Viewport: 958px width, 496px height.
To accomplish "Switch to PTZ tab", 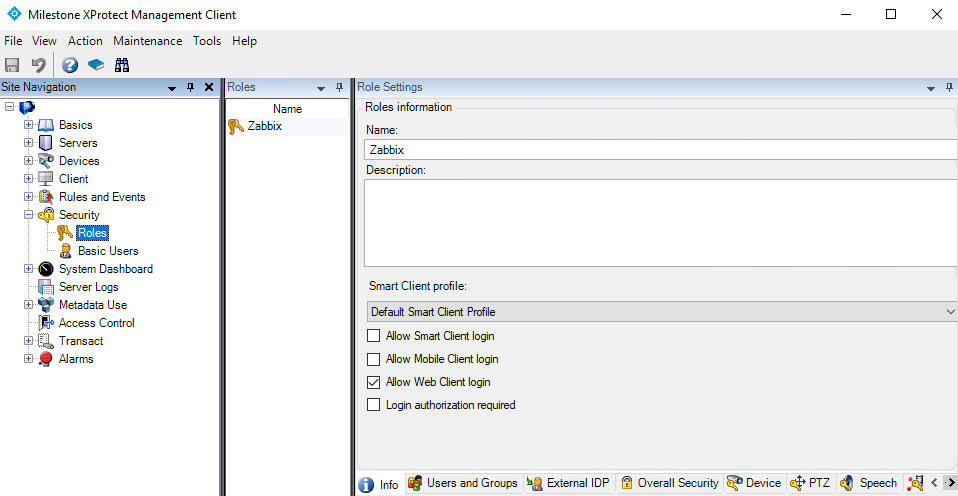I will 810,483.
